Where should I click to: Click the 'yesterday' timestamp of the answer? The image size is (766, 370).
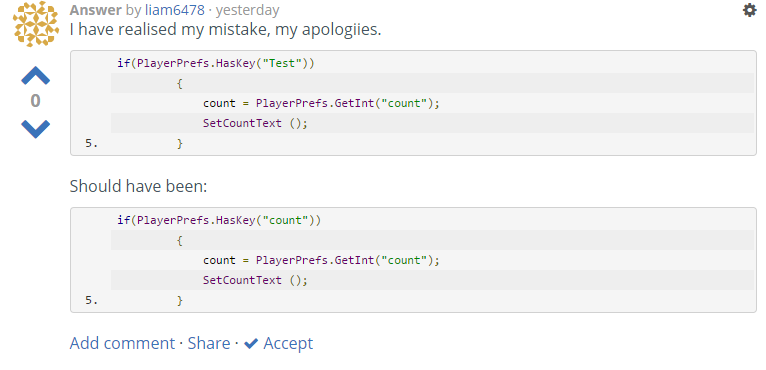pyautogui.click(x=248, y=10)
